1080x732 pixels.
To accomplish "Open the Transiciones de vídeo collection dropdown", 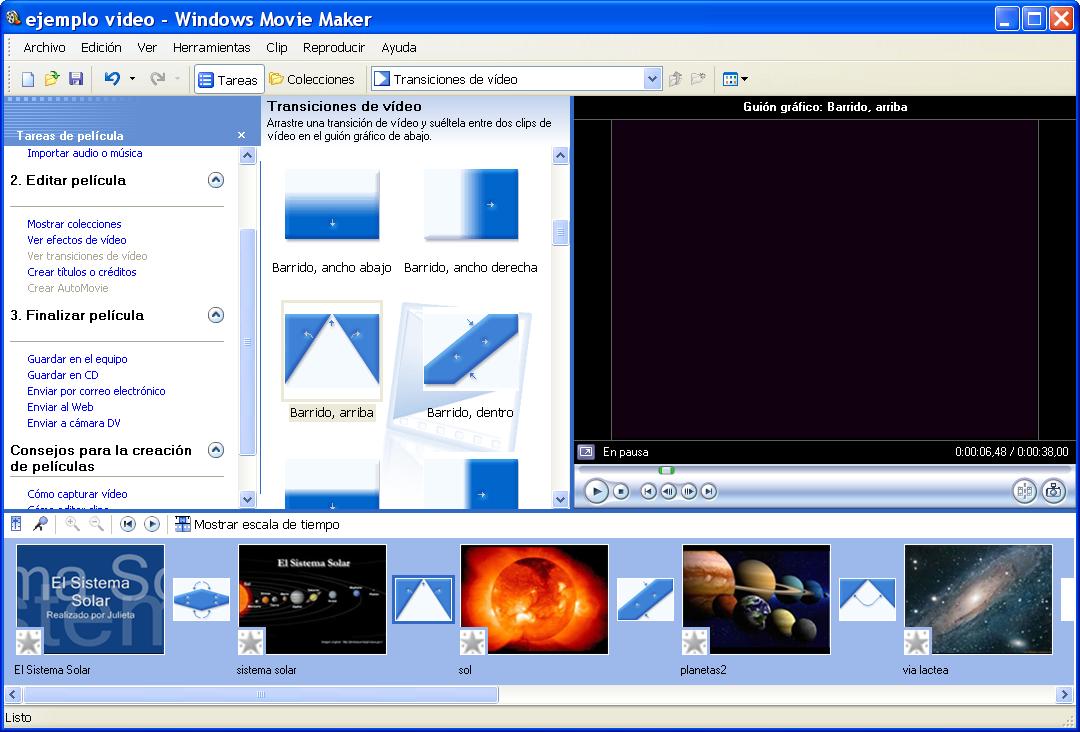I will pyautogui.click(x=652, y=79).
